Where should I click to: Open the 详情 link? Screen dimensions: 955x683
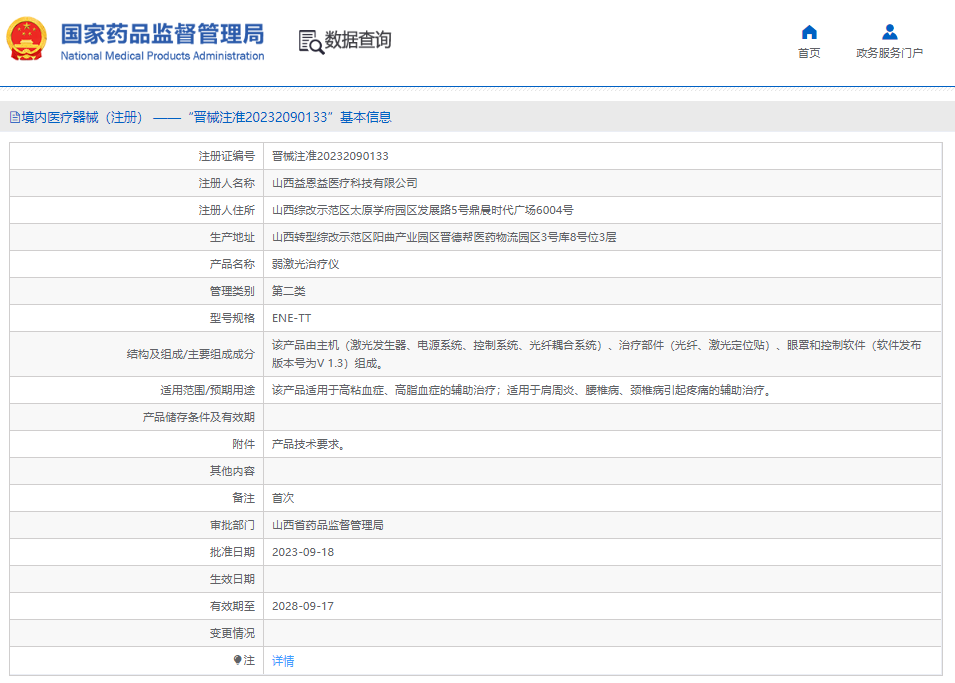point(283,660)
